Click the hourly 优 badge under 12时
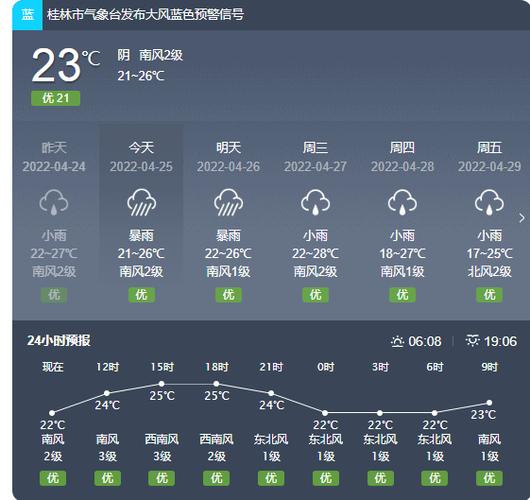The height and width of the screenshot is (500, 530). click(x=107, y=478)
